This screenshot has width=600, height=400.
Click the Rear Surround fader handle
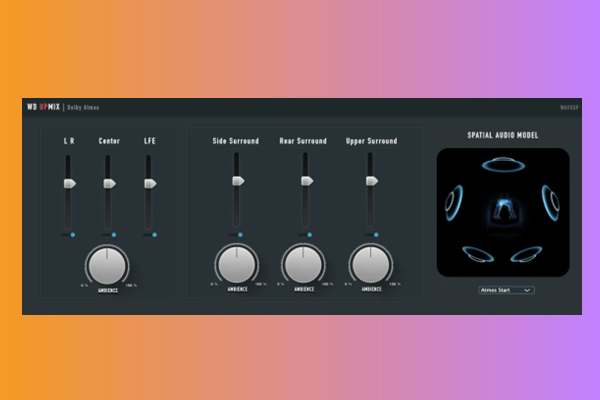(307, 181)
